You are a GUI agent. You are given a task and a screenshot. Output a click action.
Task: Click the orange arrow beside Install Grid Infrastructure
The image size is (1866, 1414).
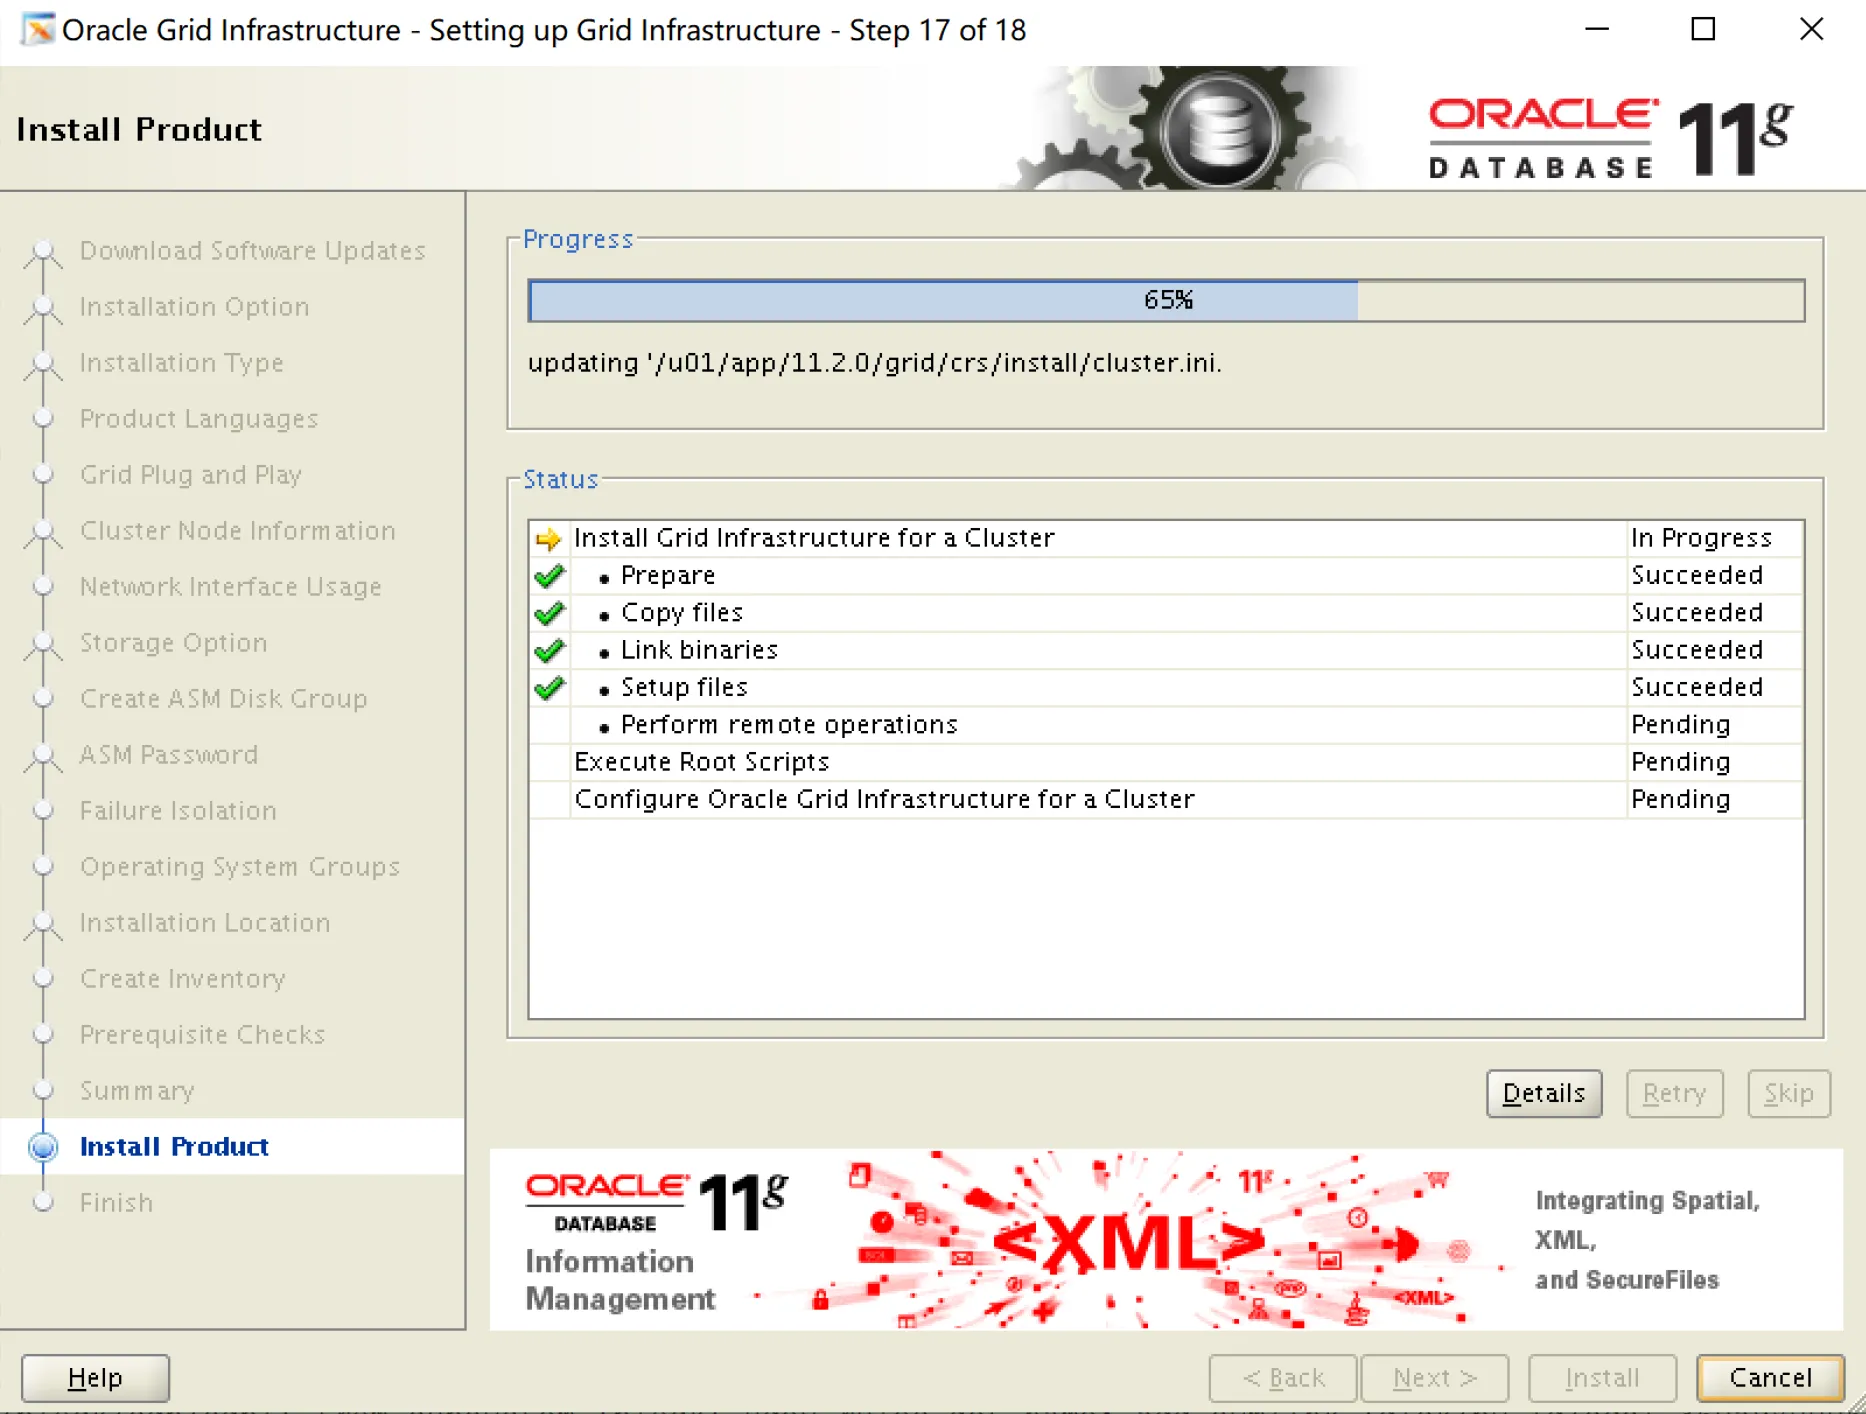tap(548, 538)
